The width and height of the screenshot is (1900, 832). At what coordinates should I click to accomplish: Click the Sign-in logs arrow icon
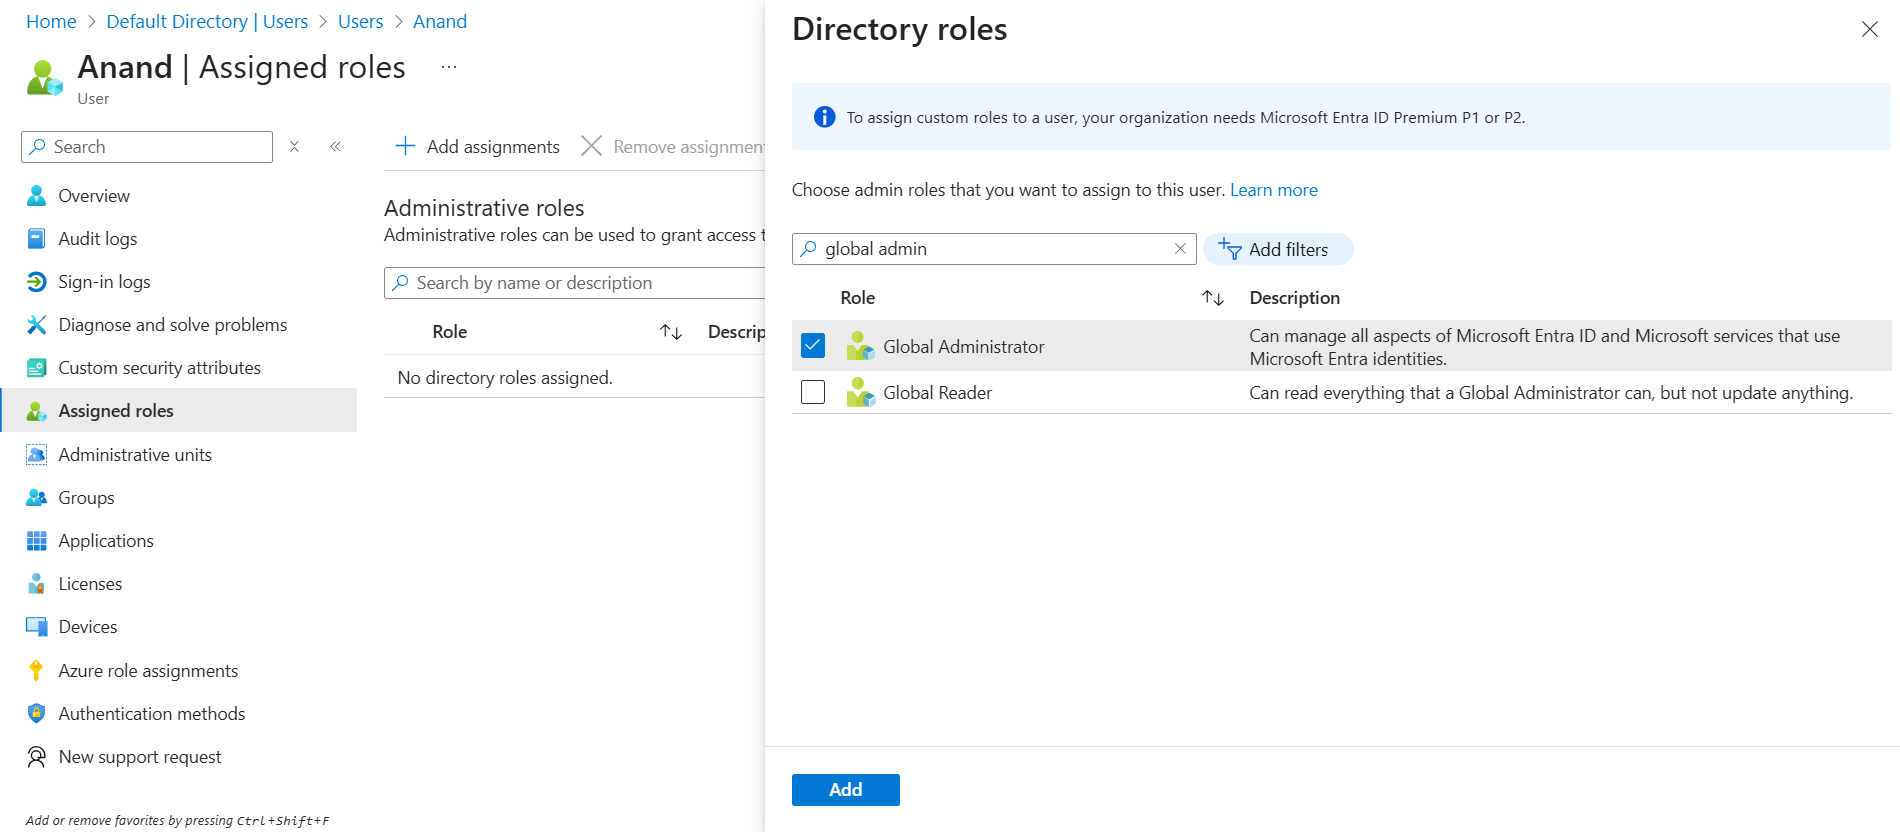pyautogui.click(x=37, y=282)
